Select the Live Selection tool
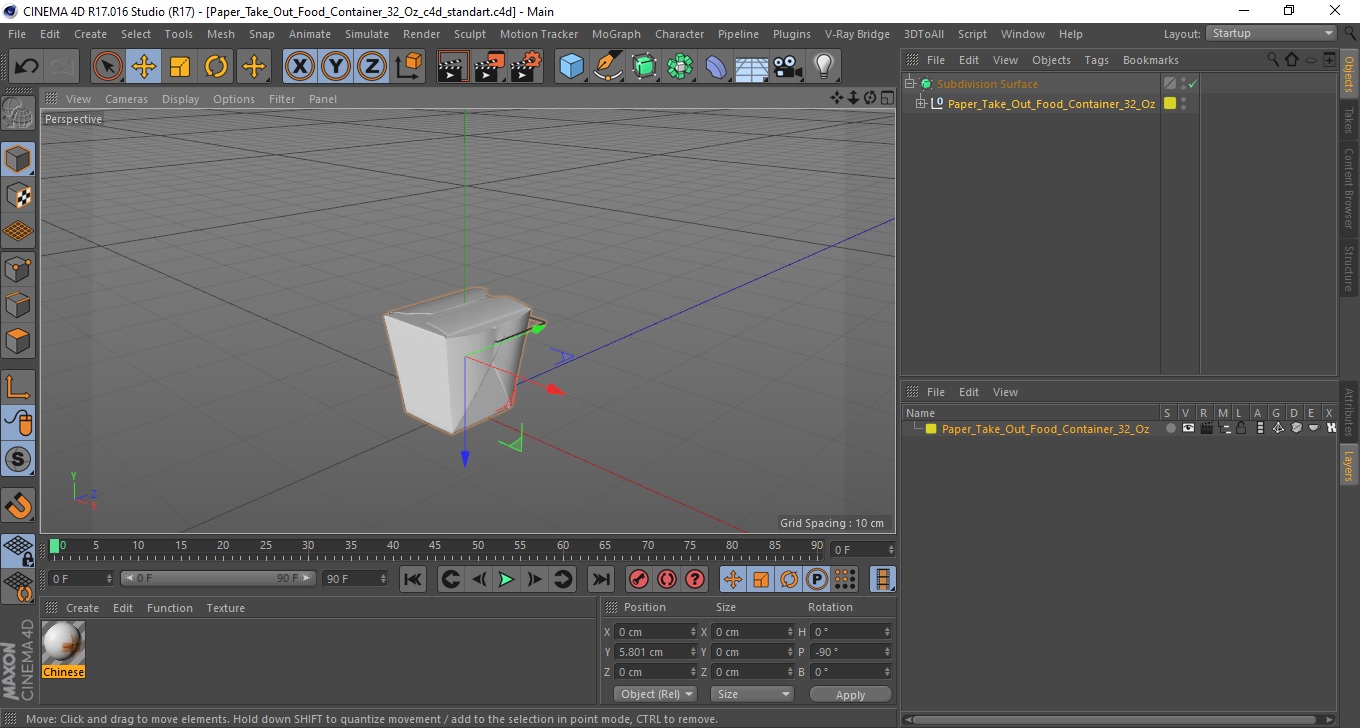The image size is (1360, 728). click(108, 67)
